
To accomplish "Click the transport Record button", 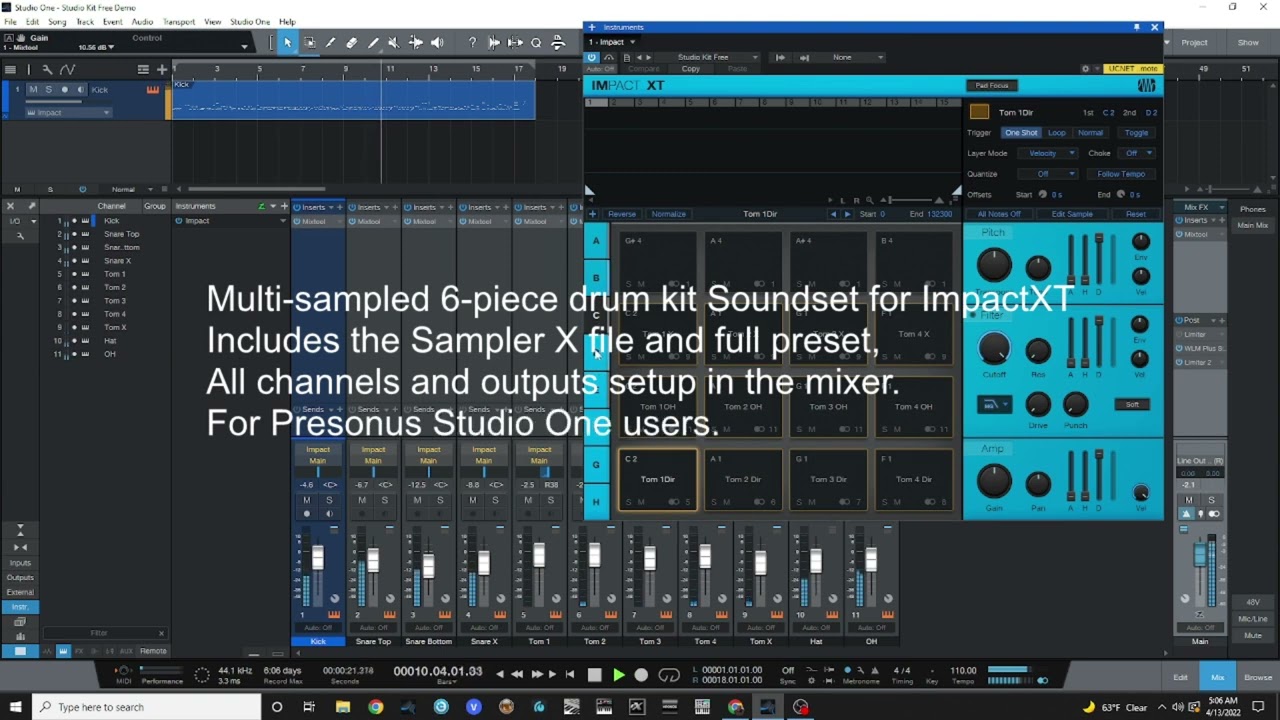I will click(641, 675).
